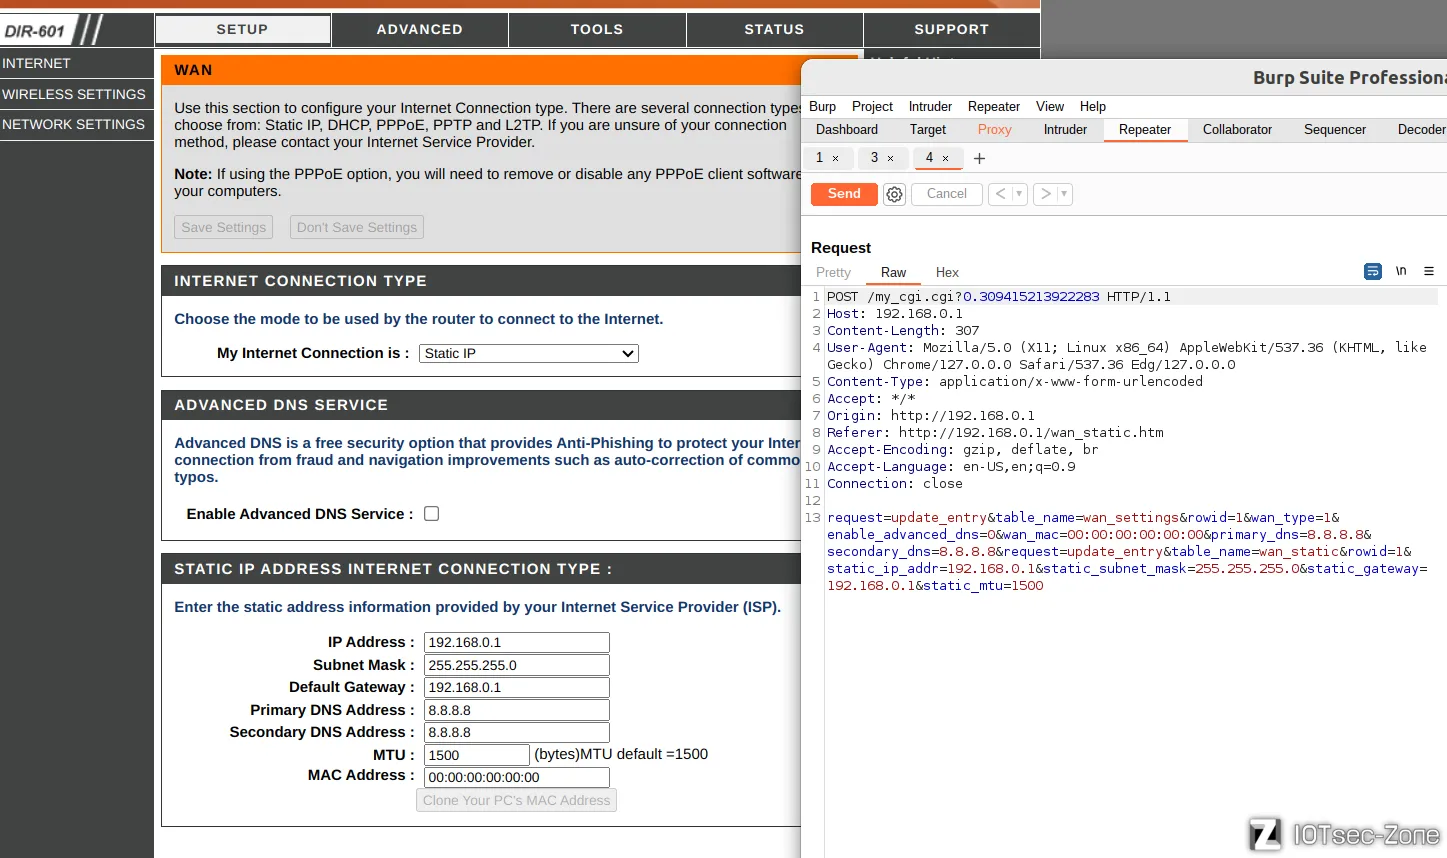
Task: Select Hex view of request
Action: (x=947, y=272)
